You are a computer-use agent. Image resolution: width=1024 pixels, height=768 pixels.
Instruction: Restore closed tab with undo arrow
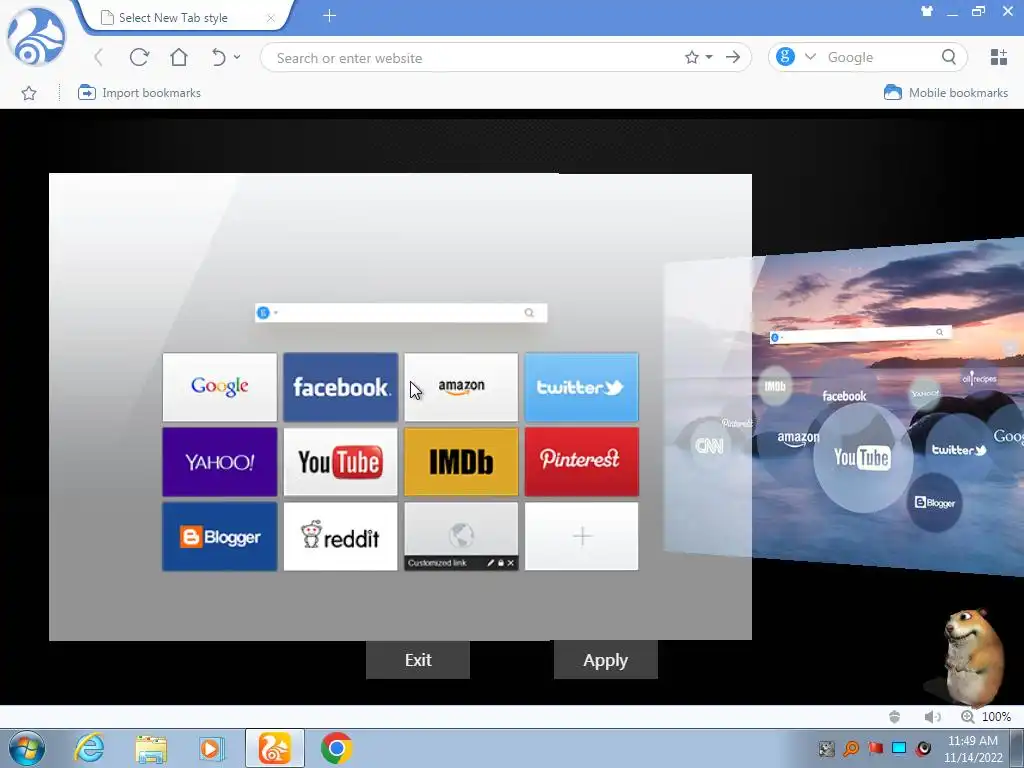click(219, 57)
